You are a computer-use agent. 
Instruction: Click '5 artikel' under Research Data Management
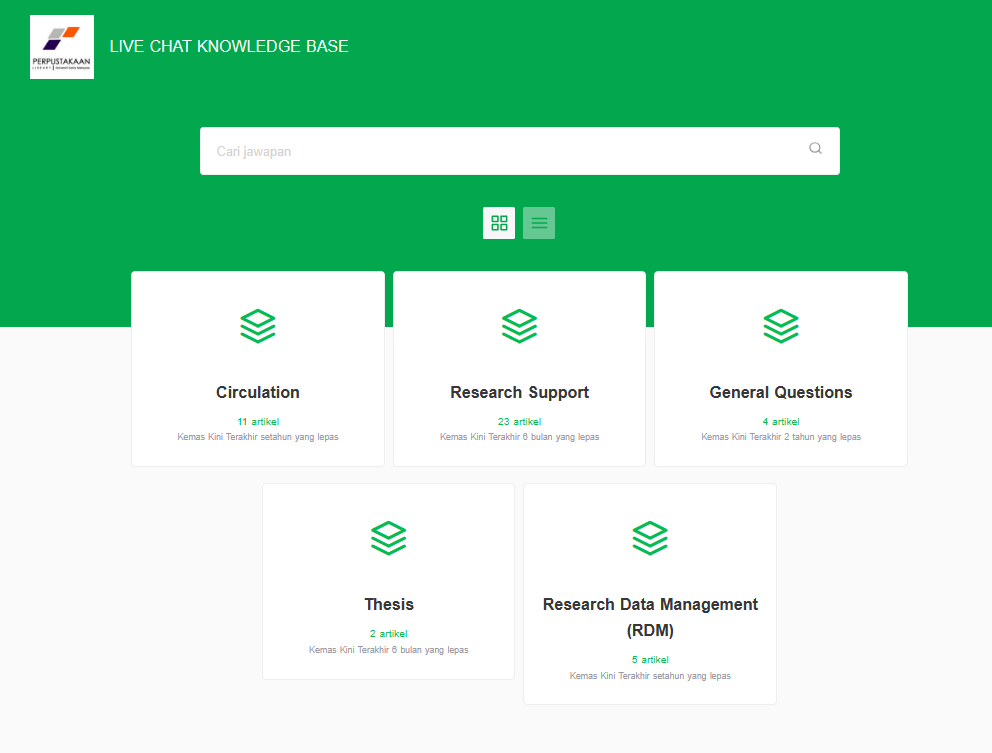click(650, 659)
